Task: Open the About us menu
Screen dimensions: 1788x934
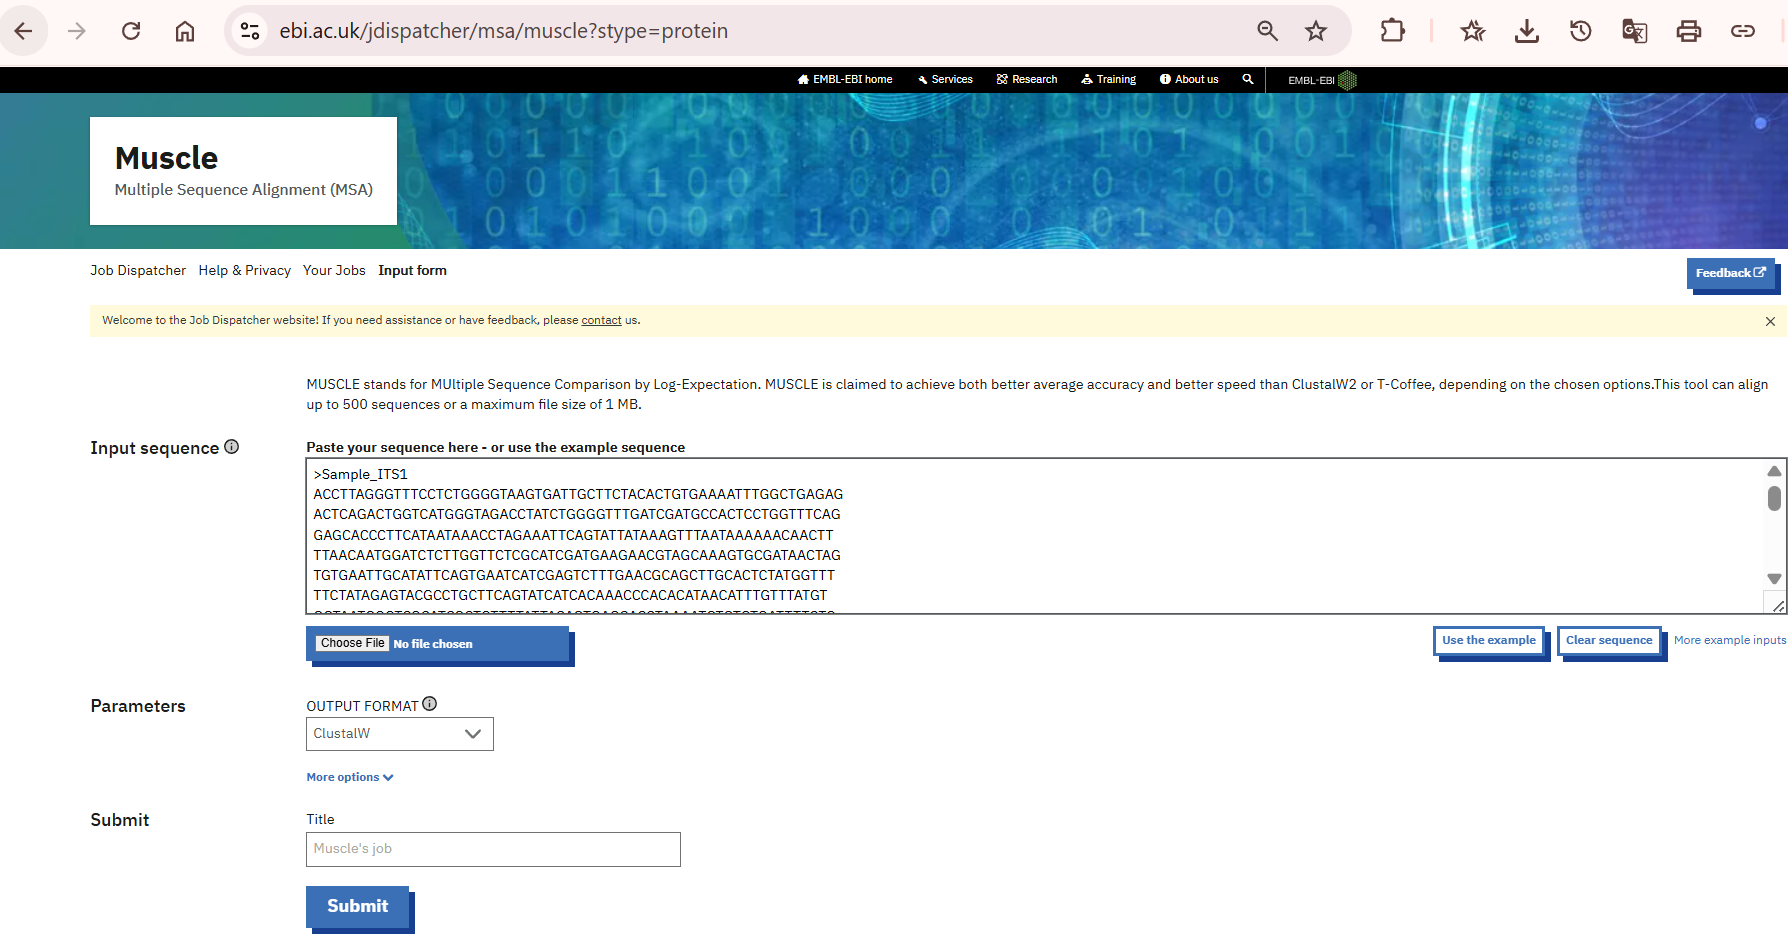Action: 1189,79
